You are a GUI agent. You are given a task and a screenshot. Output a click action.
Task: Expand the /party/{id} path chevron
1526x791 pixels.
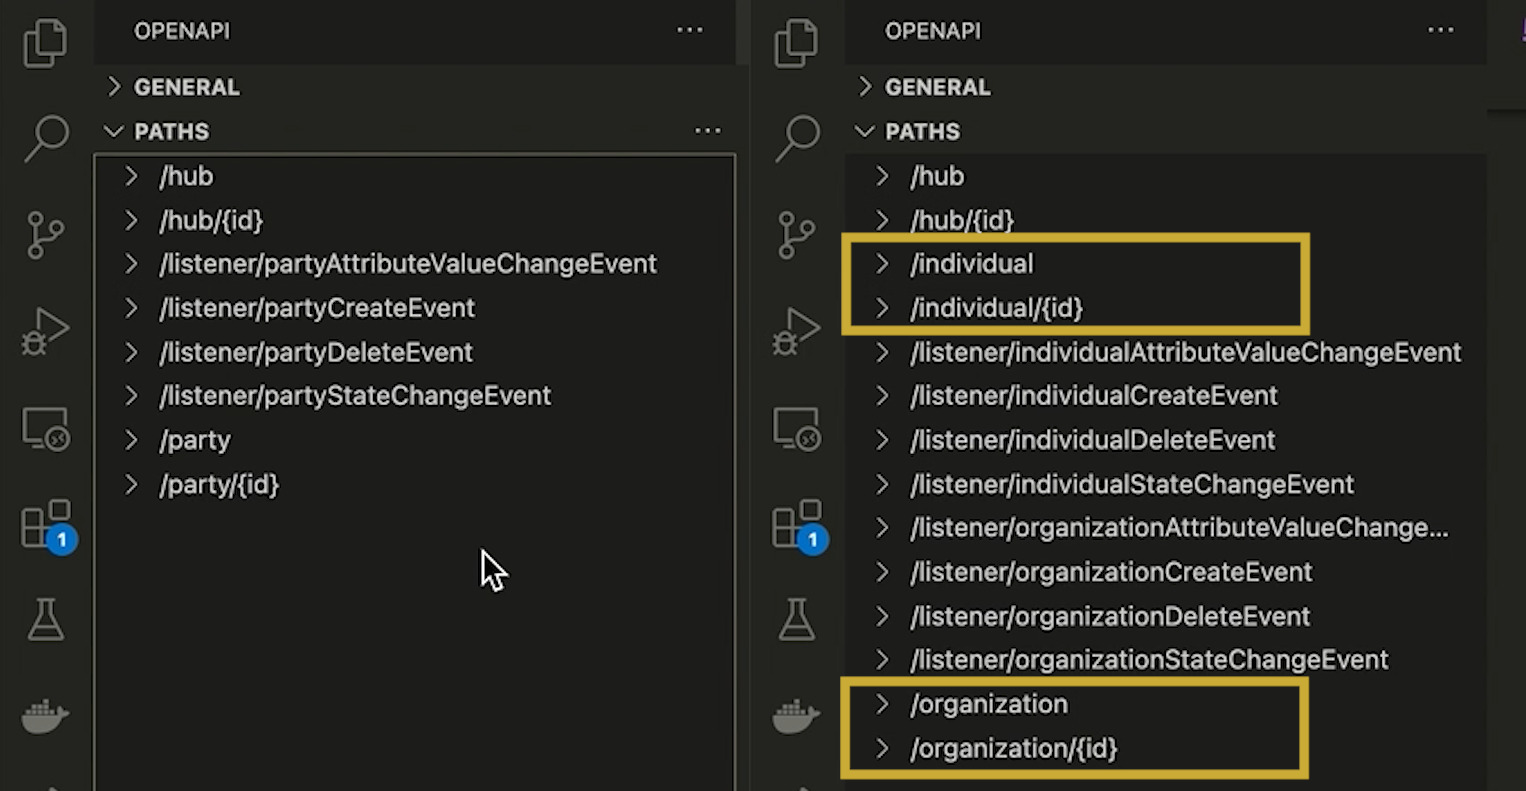point(131,485)
